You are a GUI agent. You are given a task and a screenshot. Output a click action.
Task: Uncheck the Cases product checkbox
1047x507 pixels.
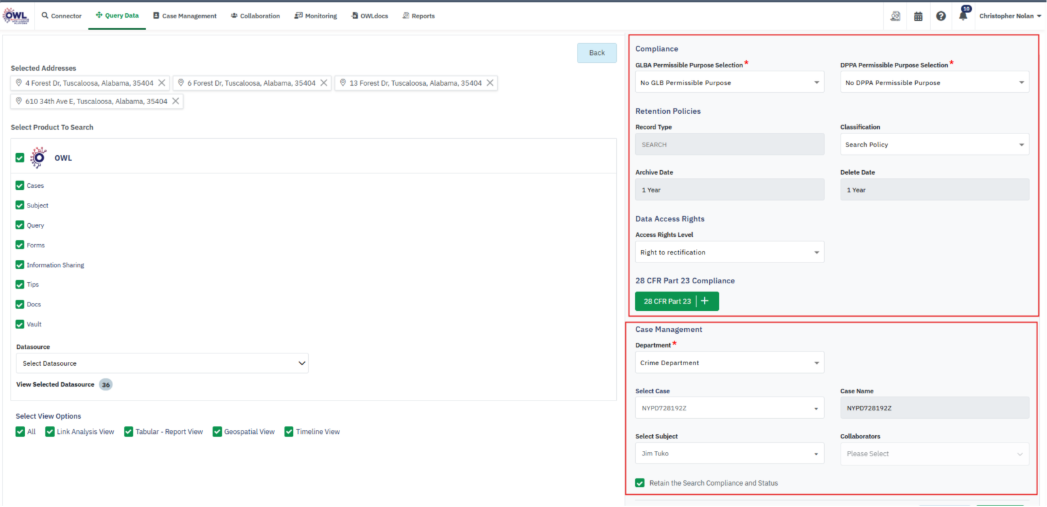pyautogui.click(x=20, y=186)
